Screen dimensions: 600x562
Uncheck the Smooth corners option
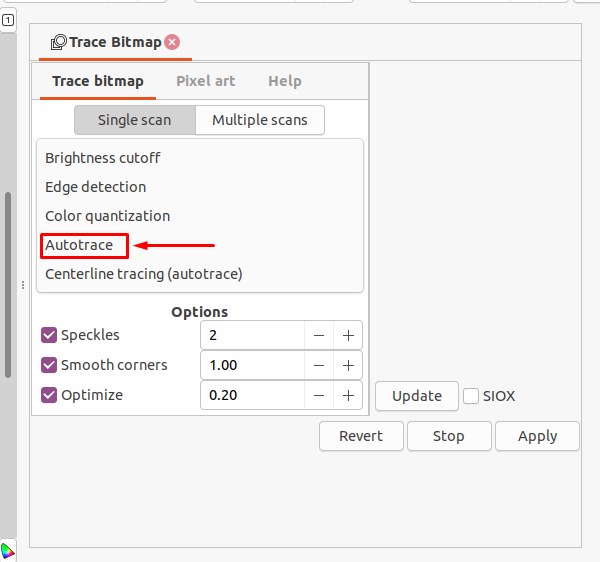49,366
